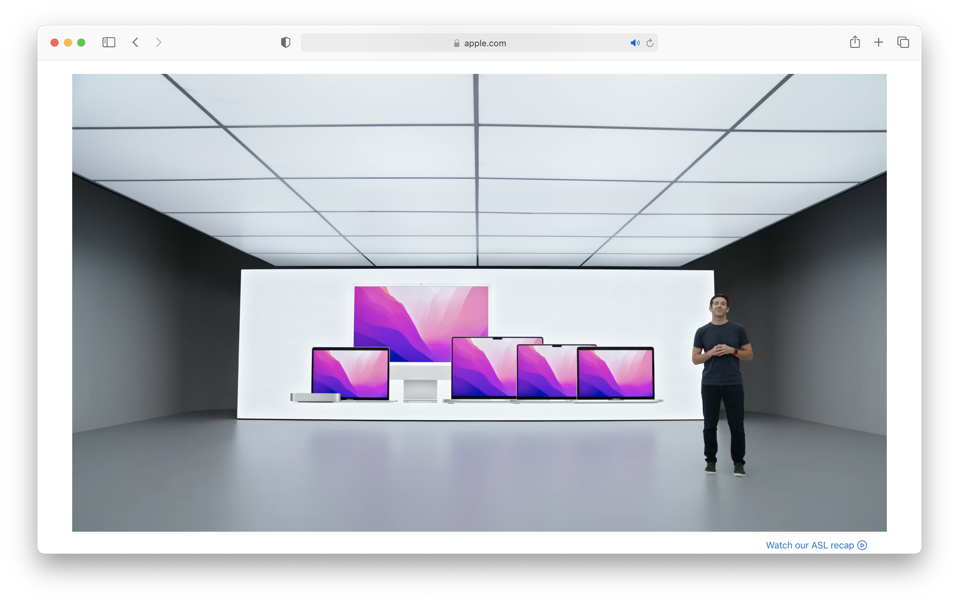The image size is (959, 603).
Task: Mute the tab audio speaker icon
Action: (x=634, y=43)
